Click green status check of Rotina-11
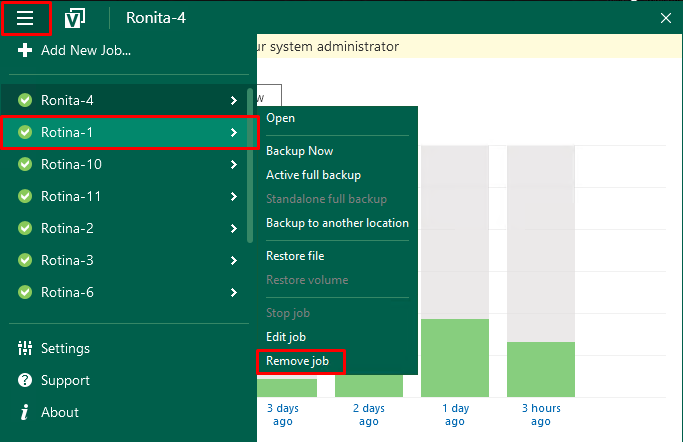This screenshot has width=683, height=442. 25,196
